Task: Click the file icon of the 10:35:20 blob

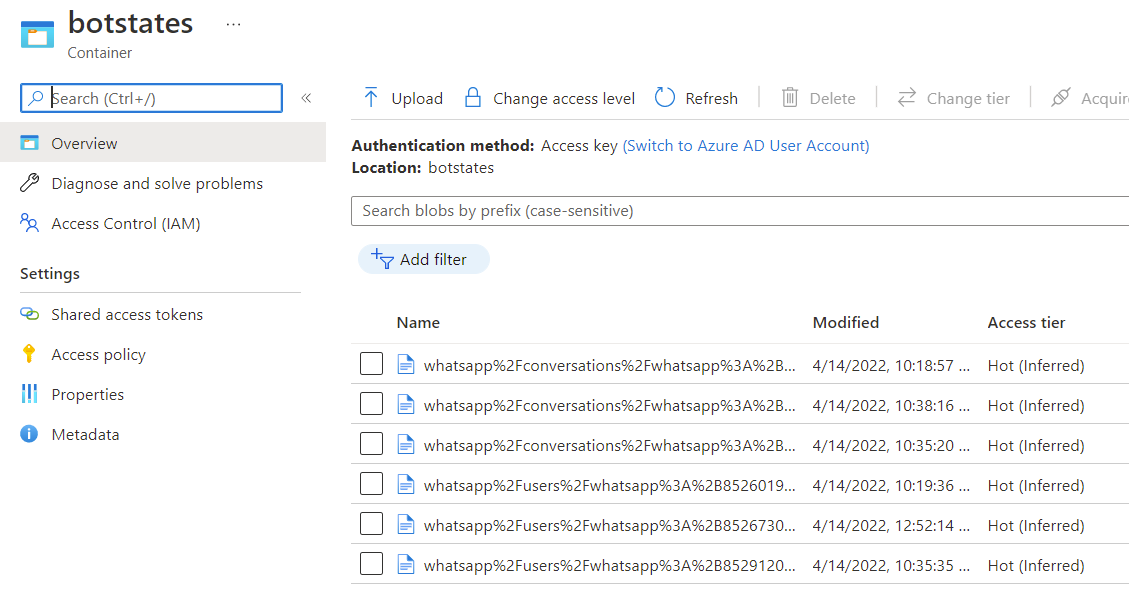Action: coord(406,445)
